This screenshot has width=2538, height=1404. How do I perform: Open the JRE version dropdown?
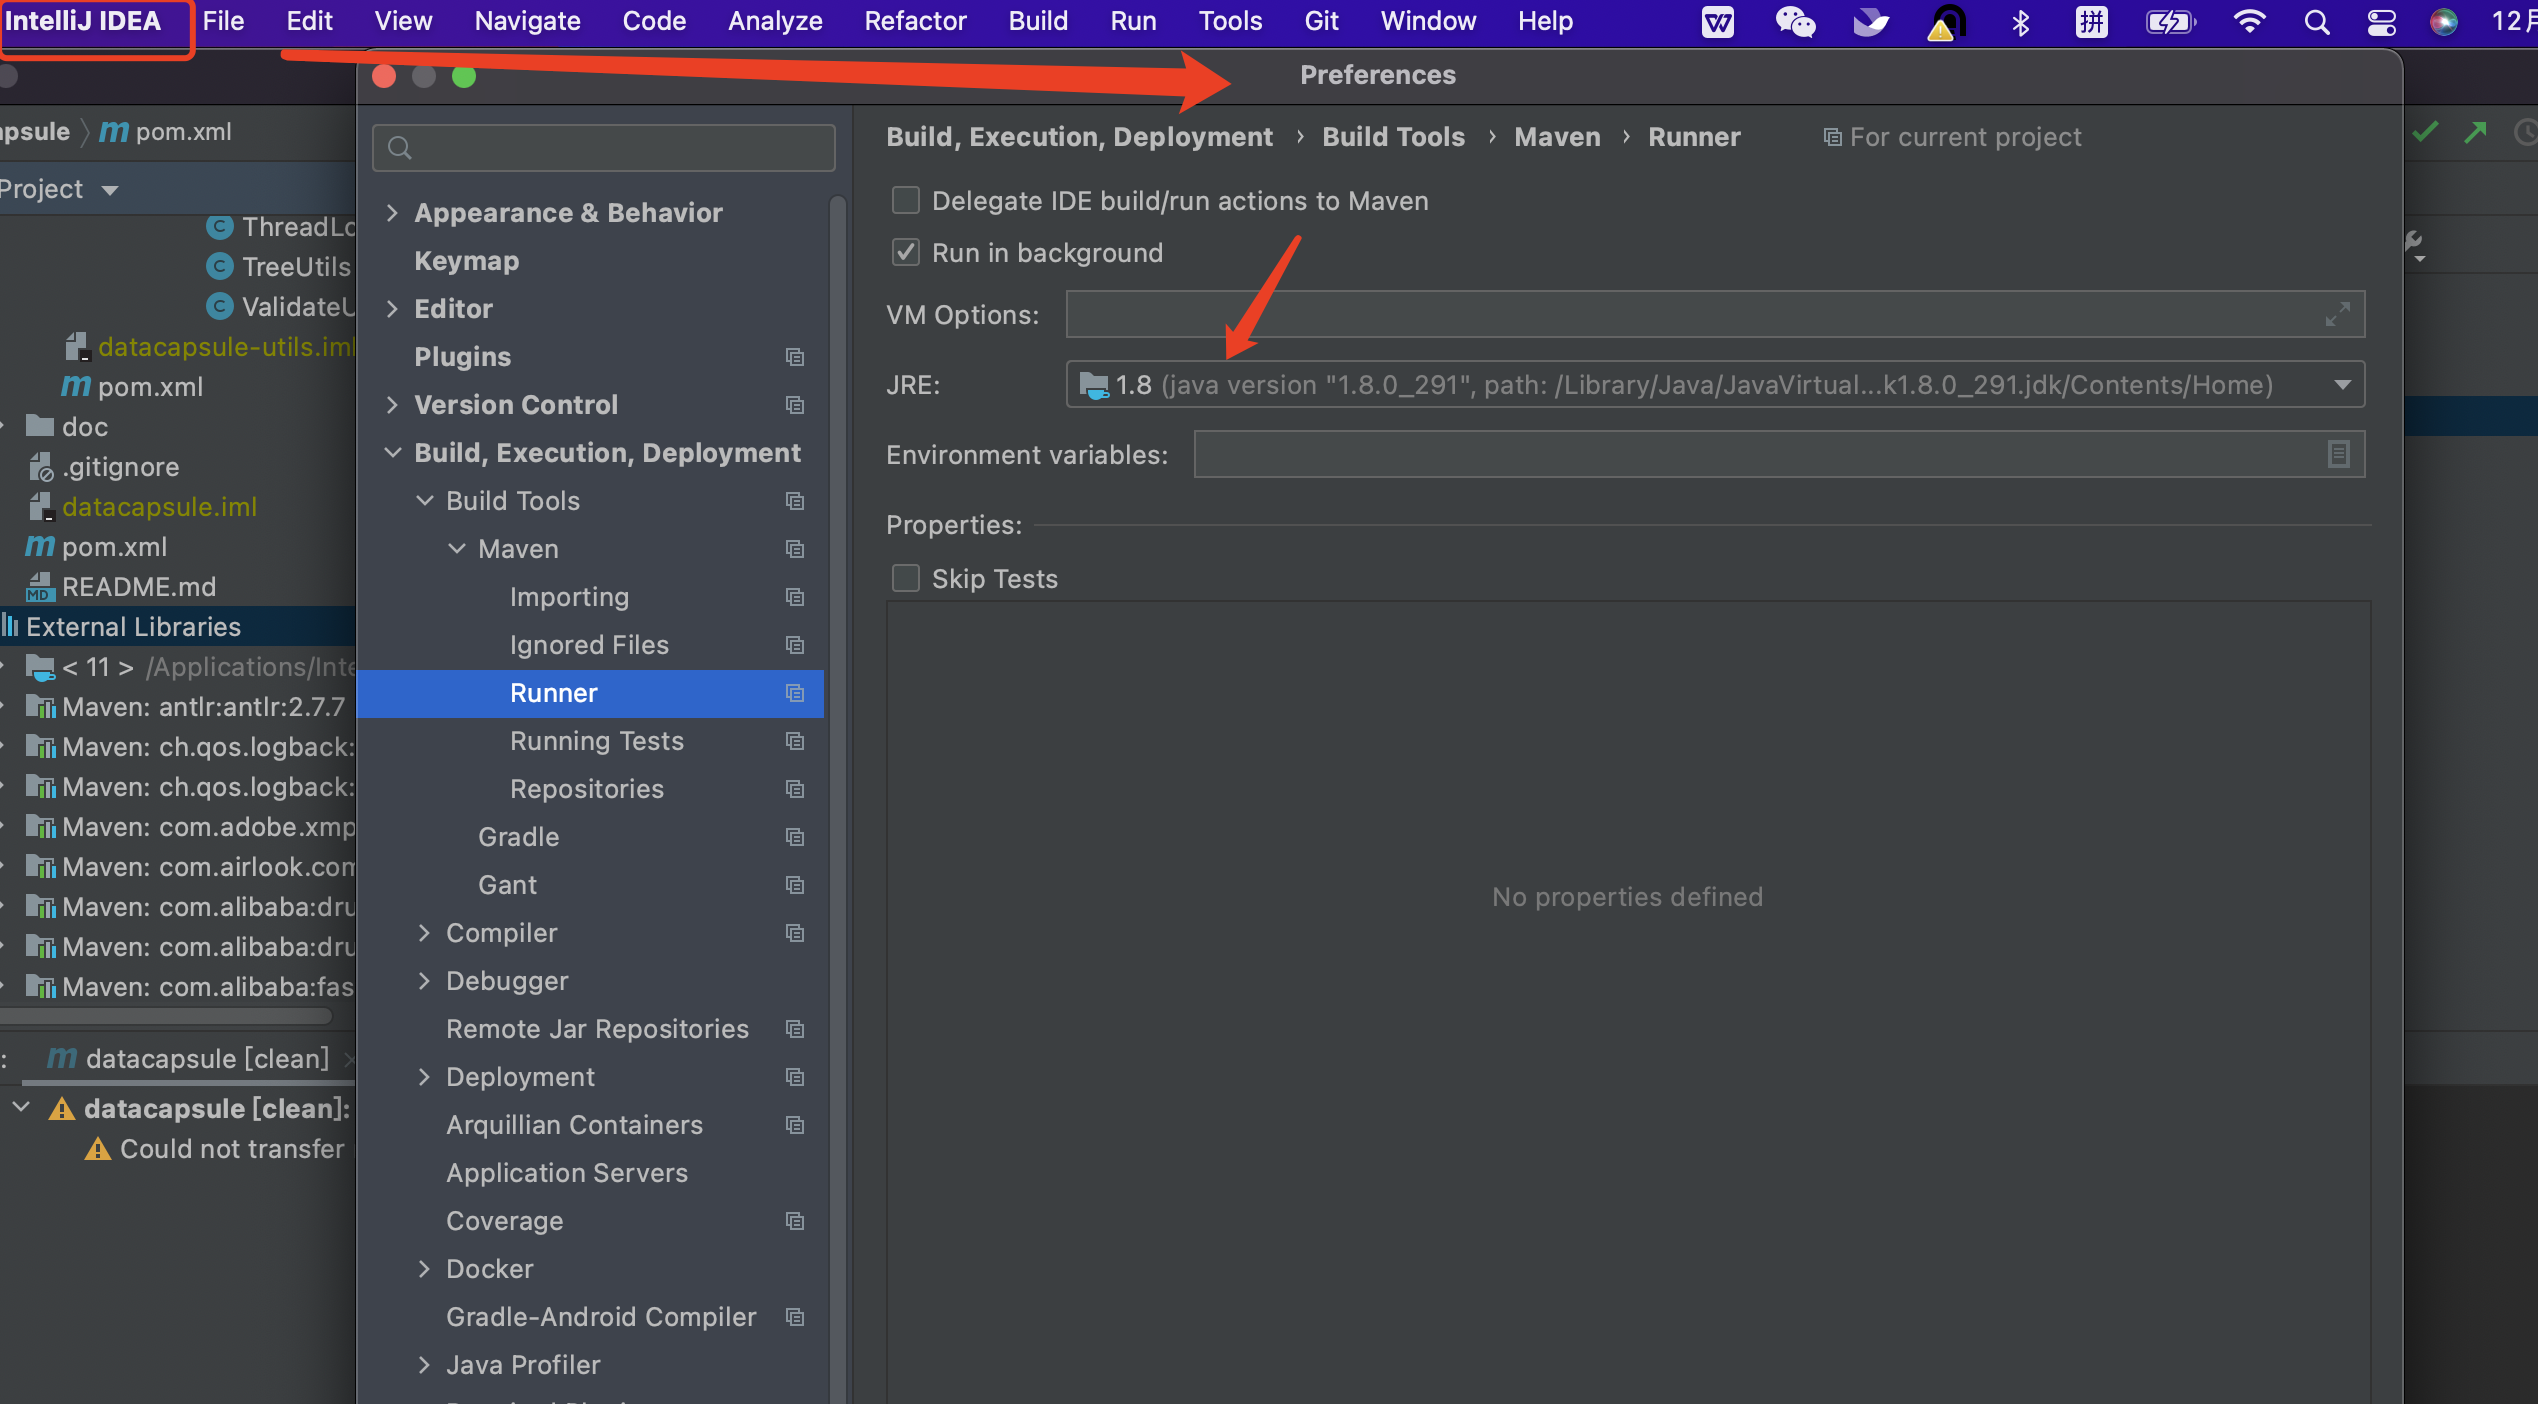point(2342,385)
